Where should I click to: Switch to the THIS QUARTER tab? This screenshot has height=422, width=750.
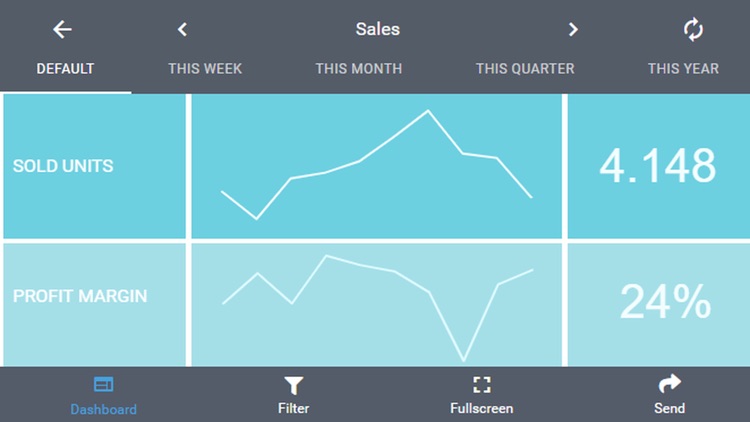click(525, 69)
